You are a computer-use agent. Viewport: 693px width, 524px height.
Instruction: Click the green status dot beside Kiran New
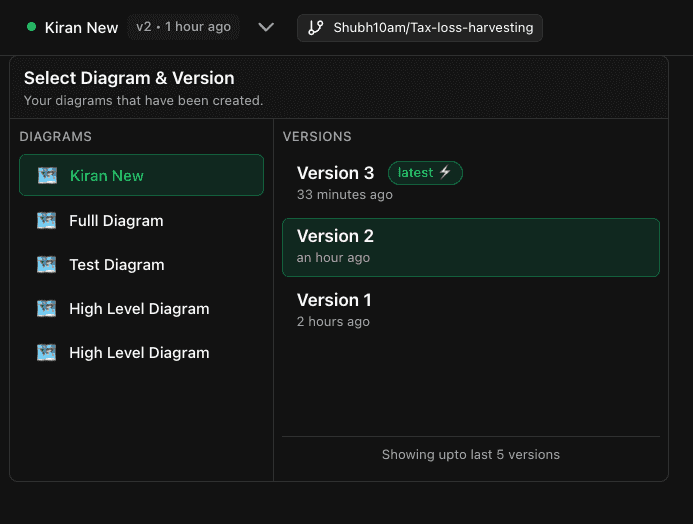tap(32, 27)
